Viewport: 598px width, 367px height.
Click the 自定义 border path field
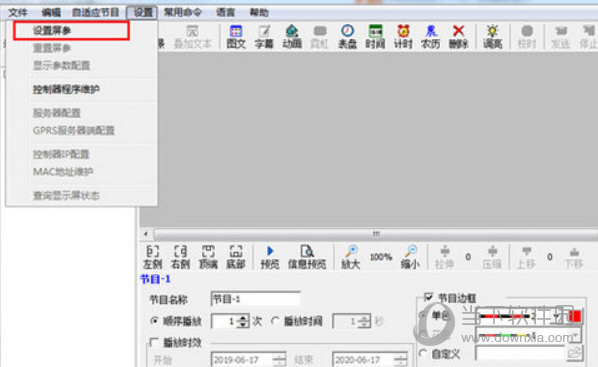tap(520, 354)
